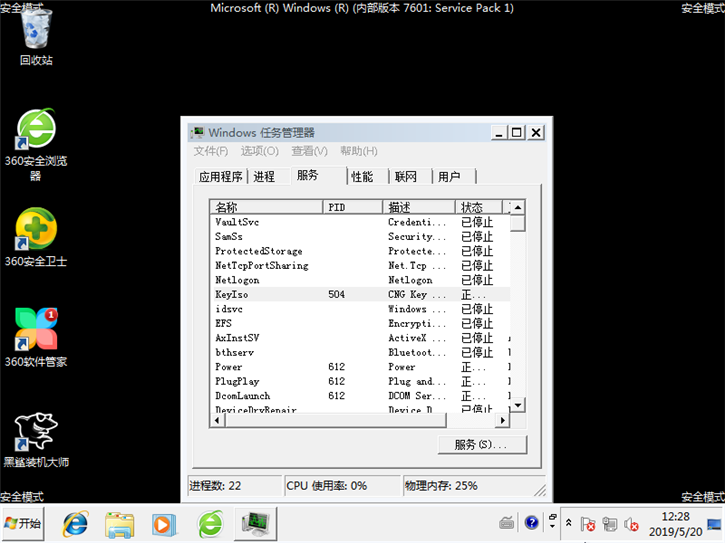The width and height of the screenshot is (725, 543).
Task: Select the VaultSvc service row
Action: pos(360,222)
